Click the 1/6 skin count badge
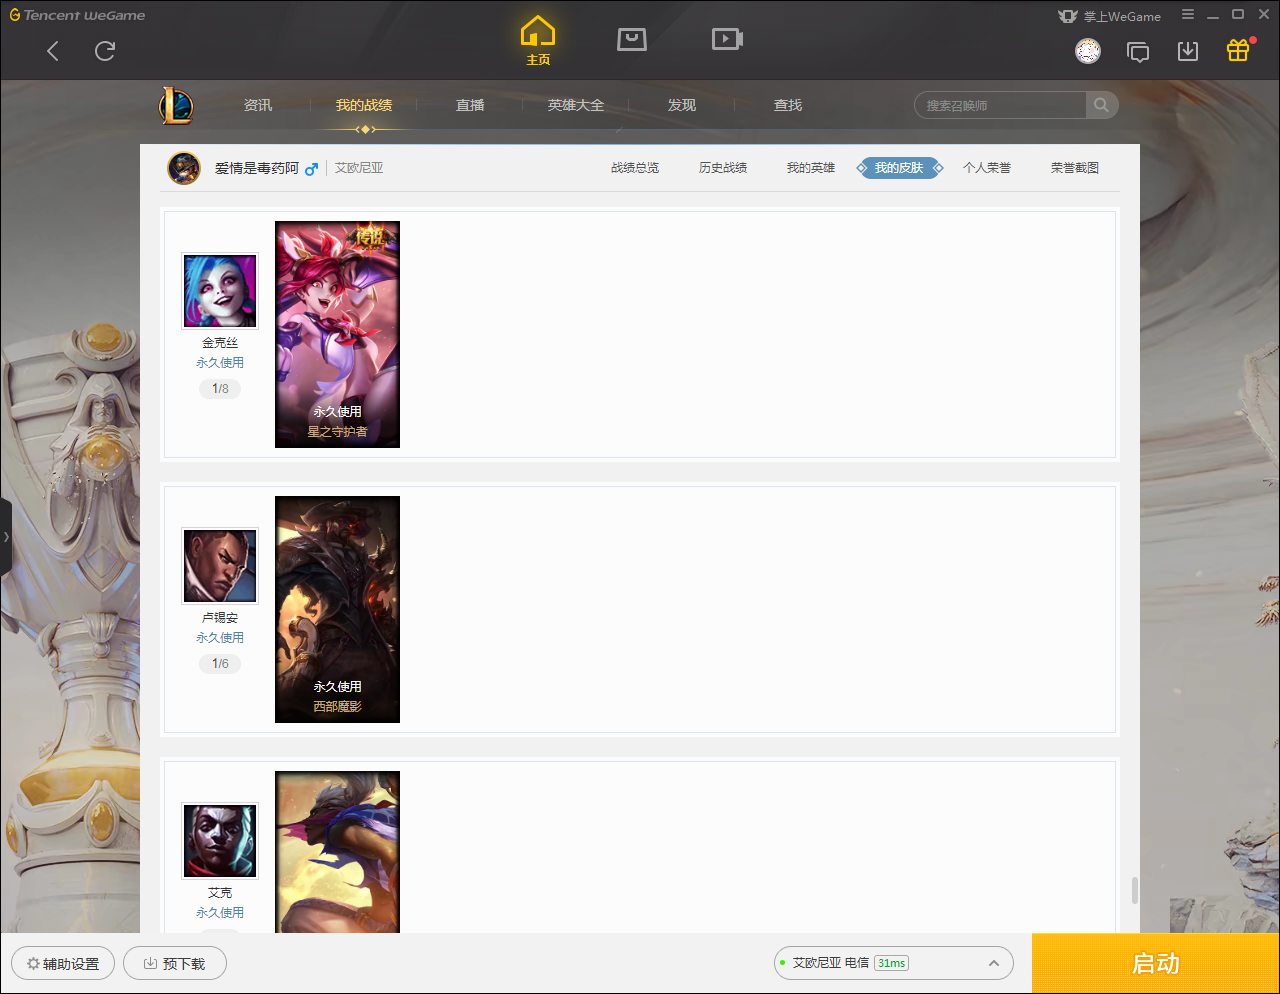 click(220, 664)
